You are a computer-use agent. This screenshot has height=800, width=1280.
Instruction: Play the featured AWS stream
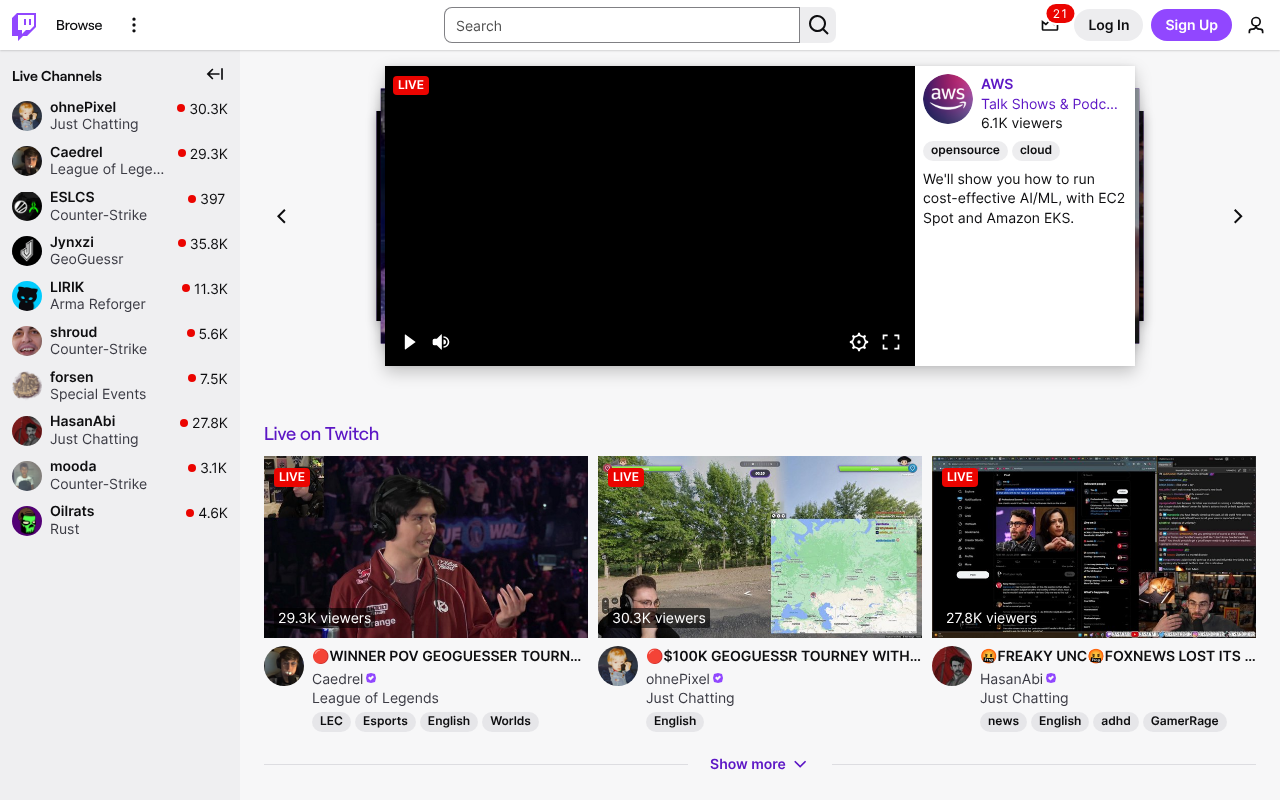point(409,342)
